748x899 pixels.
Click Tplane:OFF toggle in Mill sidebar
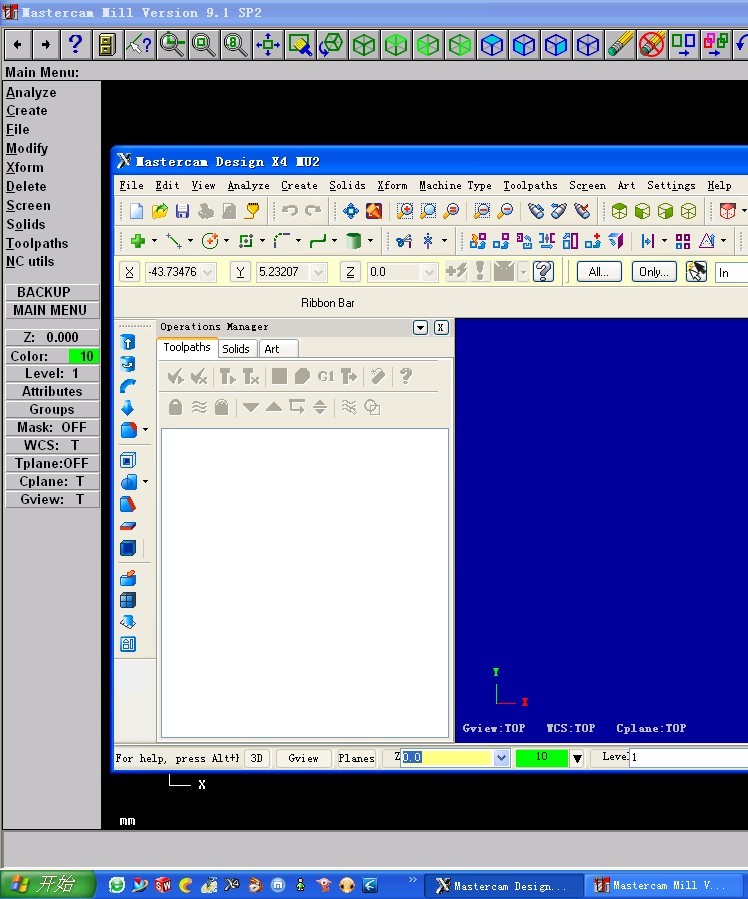(52, 463)
